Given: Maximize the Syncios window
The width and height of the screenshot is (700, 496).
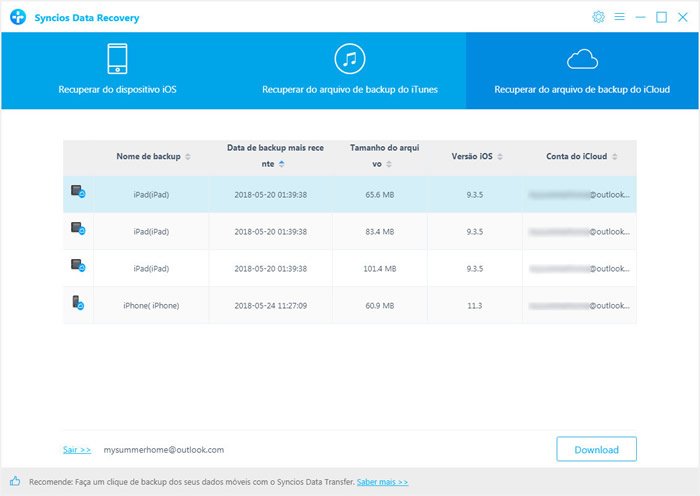Looking at the screenshot, I should 661,17.
